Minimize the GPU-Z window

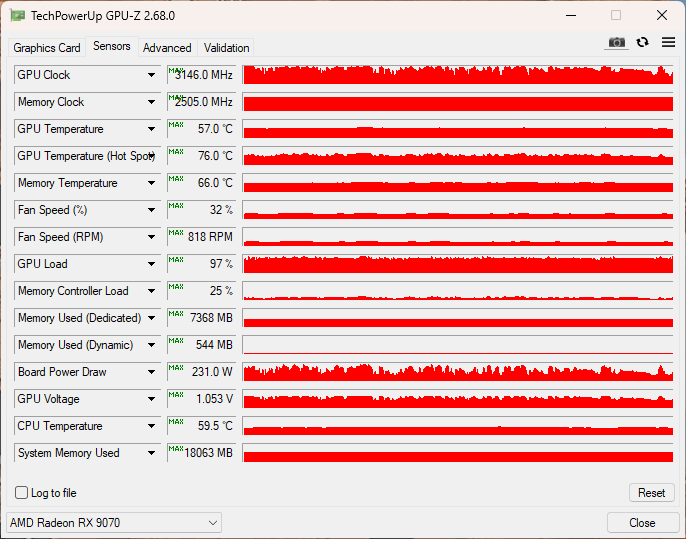[x=571, y=15]
